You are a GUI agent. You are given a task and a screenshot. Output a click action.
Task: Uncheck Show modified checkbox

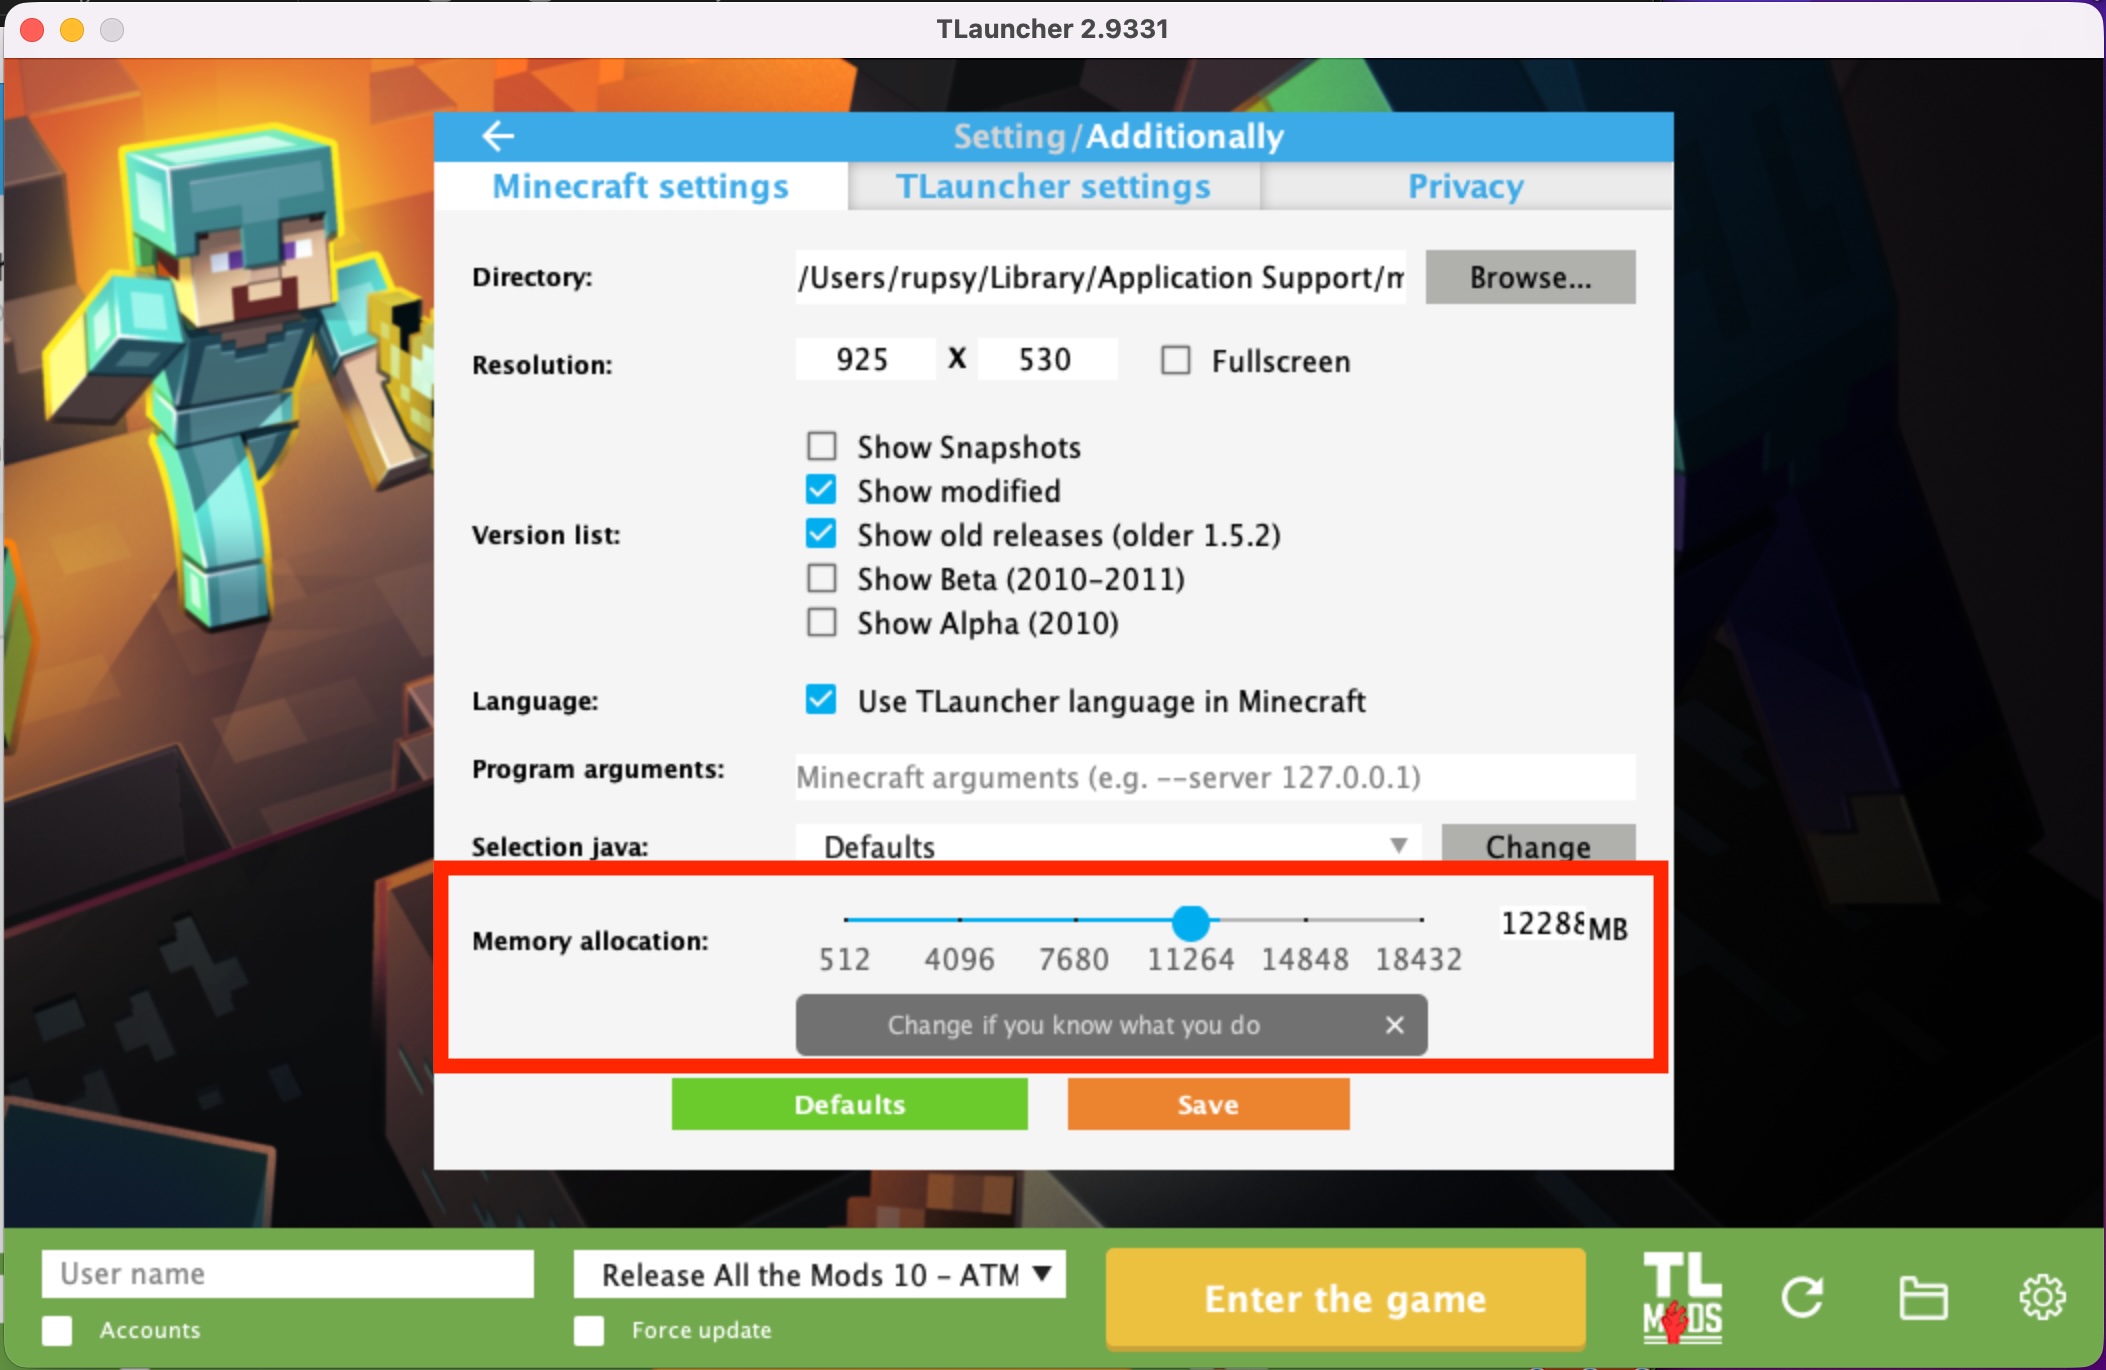pyautogui.click(x=822, y=490)
